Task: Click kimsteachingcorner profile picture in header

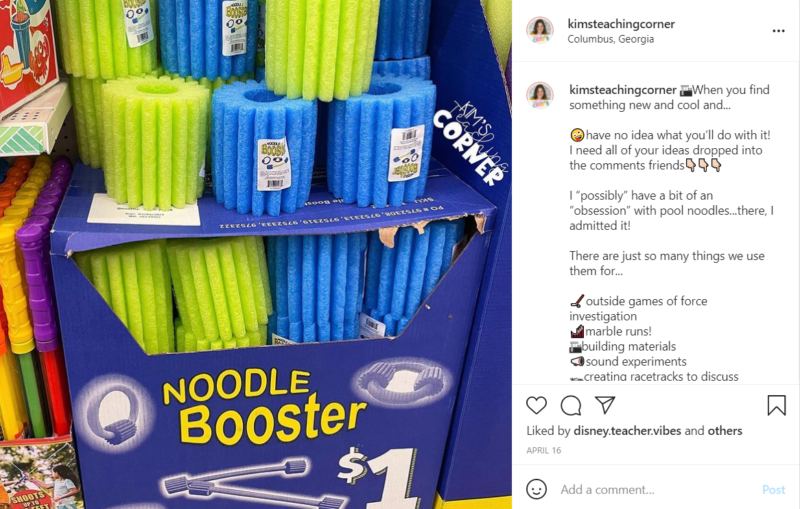Action: [x=540, y=30]
